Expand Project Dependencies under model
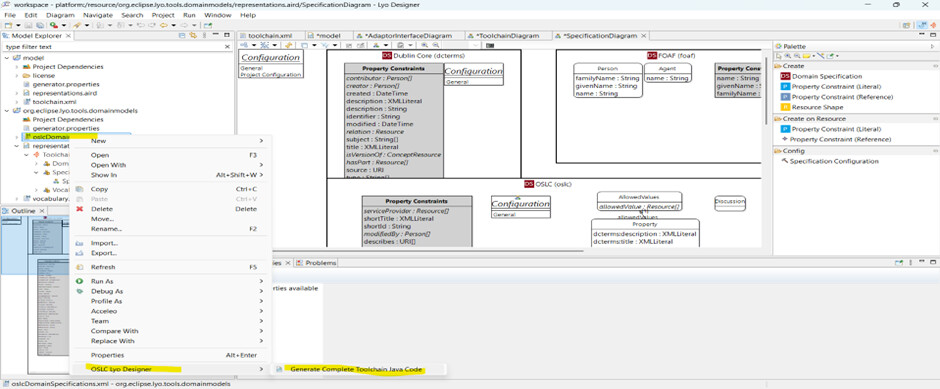 [17, 67]
